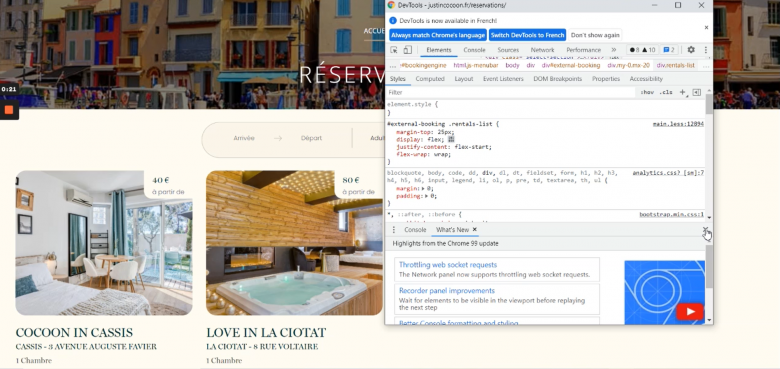Open the DOM Breakpoints sub-tab
The image size is (780, 369).
pyautogui.click(x=558, y=79)
